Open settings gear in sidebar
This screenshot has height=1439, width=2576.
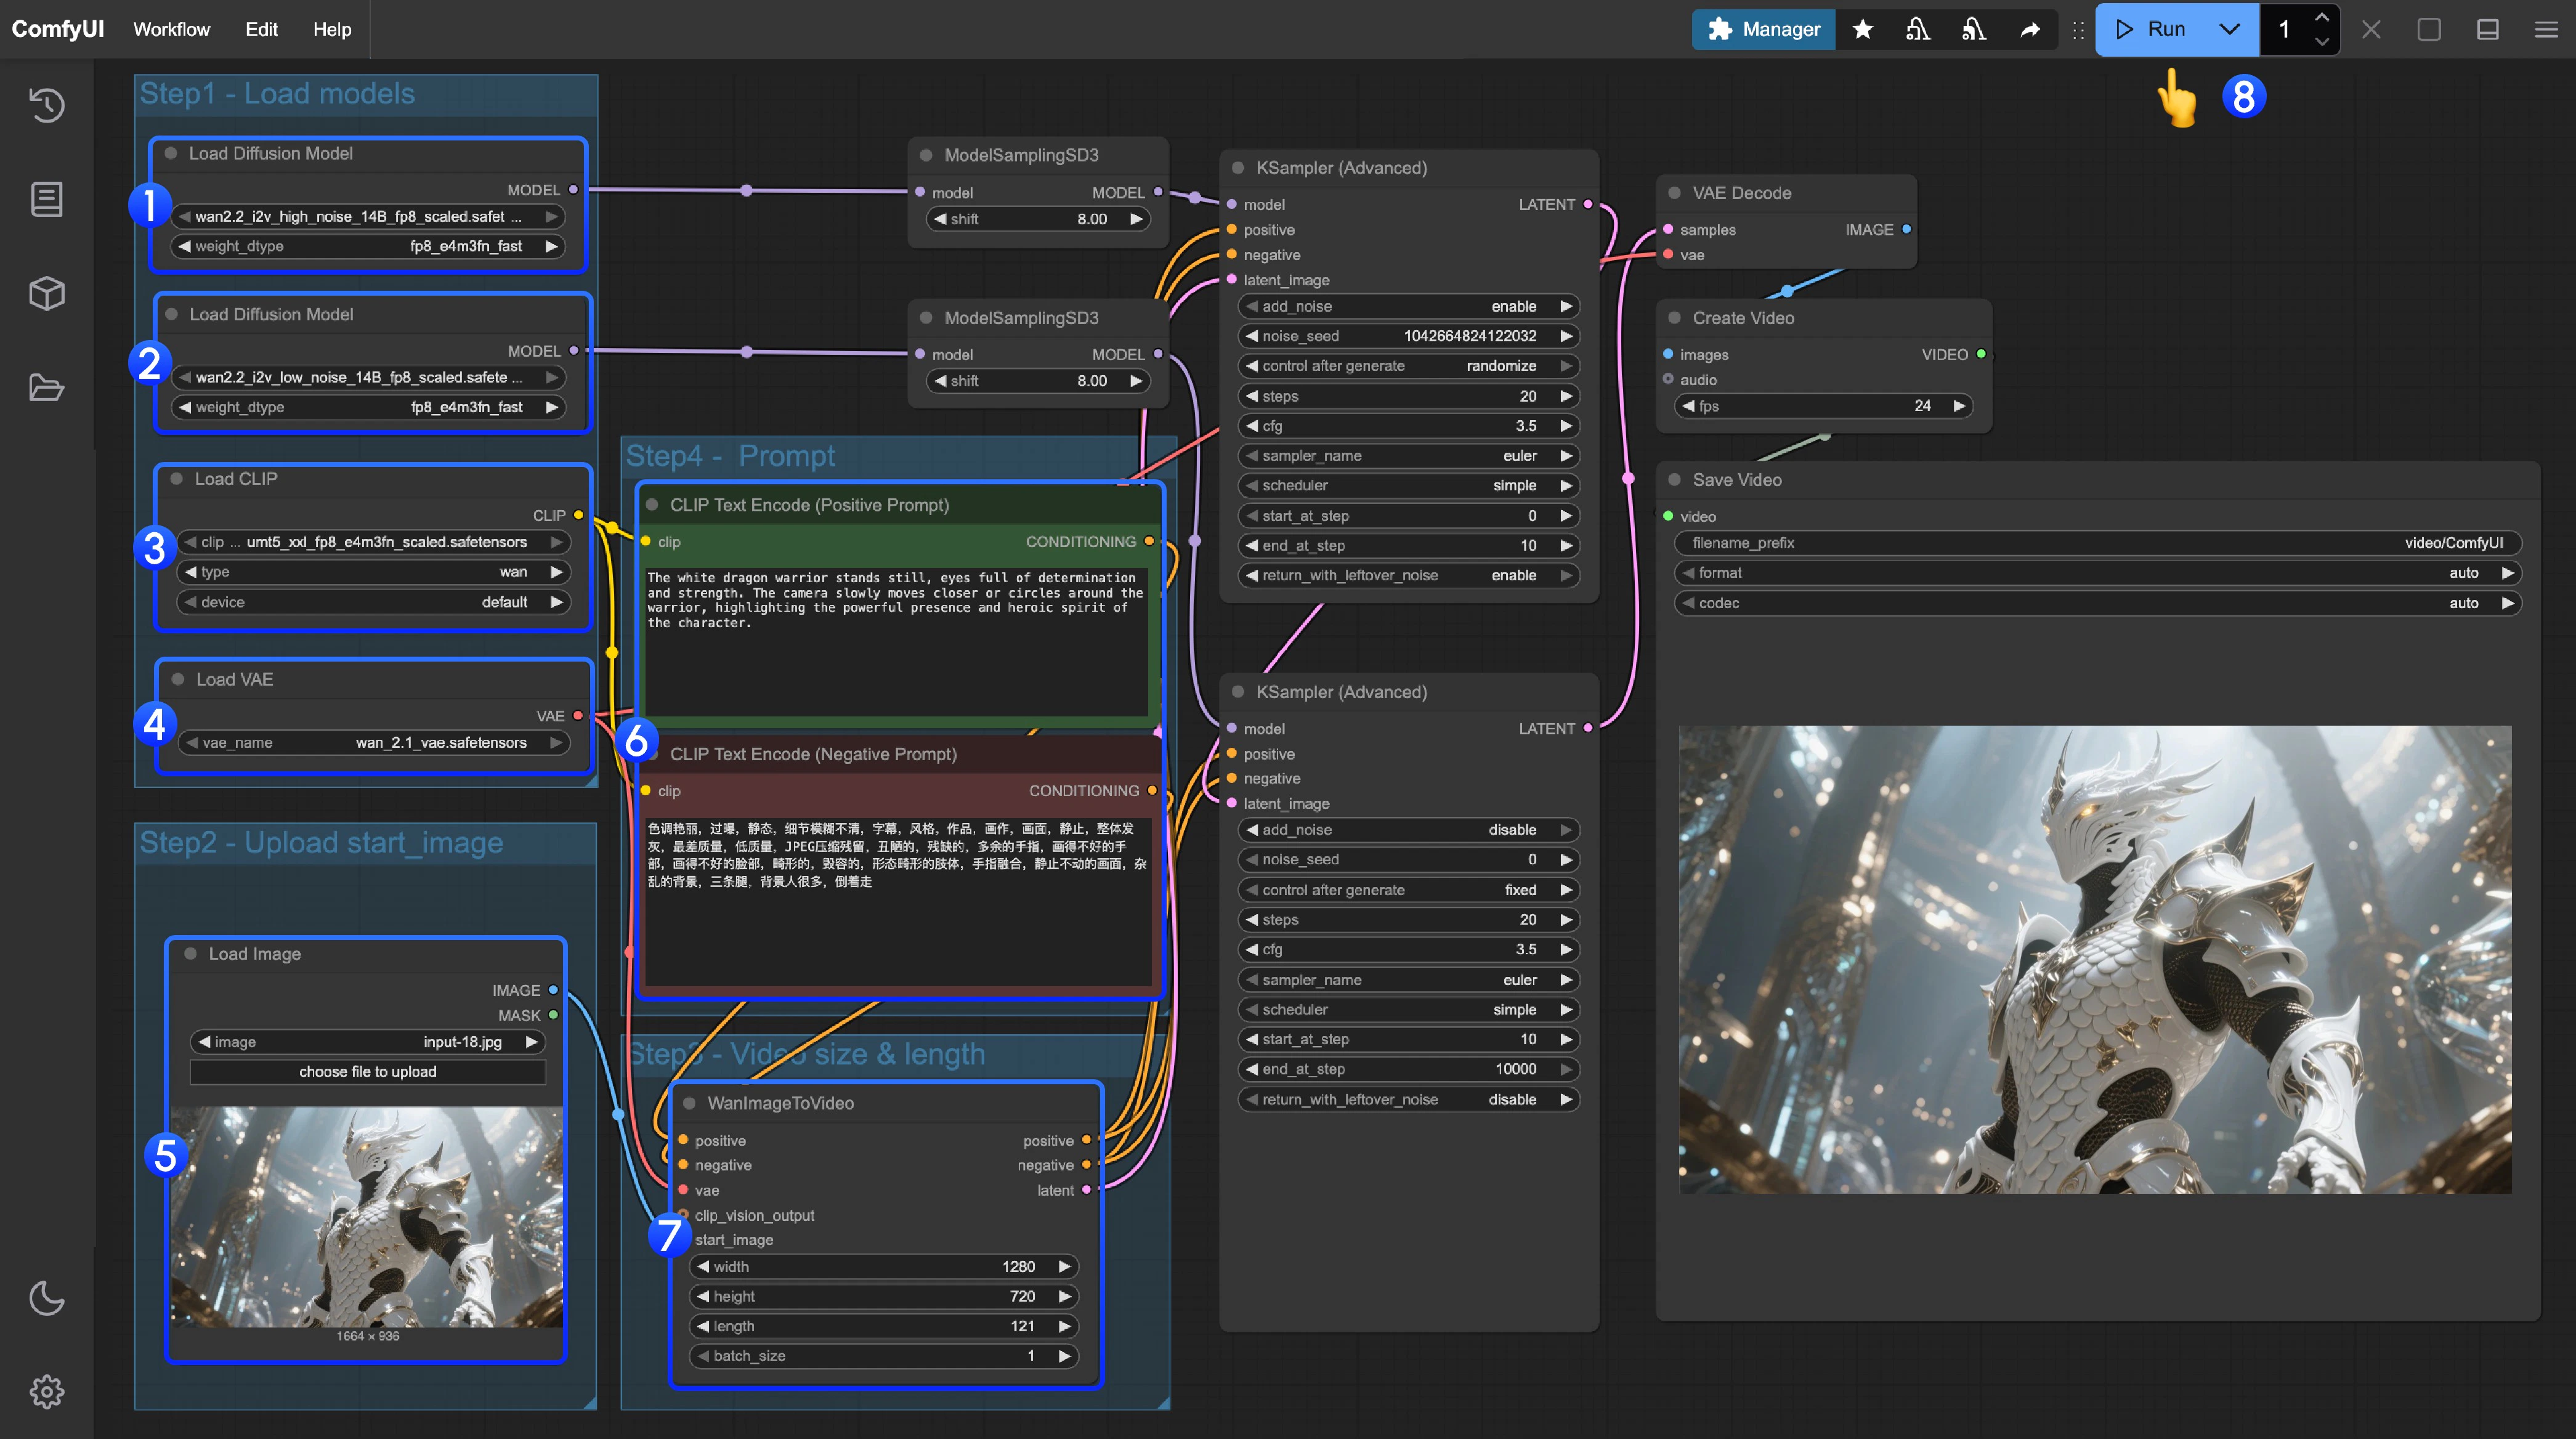tap(46, 1391)
